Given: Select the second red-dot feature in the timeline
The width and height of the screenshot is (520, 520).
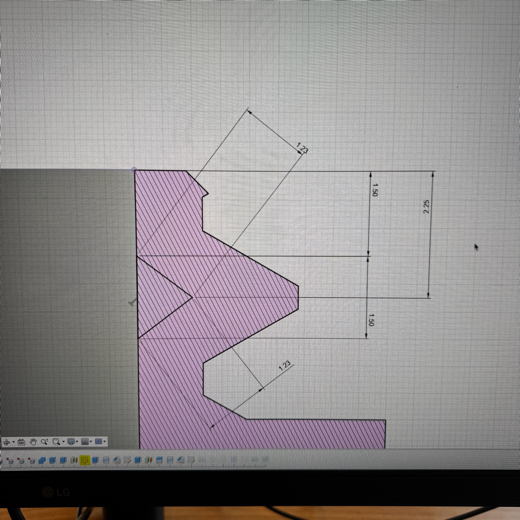Looking at the screenshot, I should click(20, 461).
